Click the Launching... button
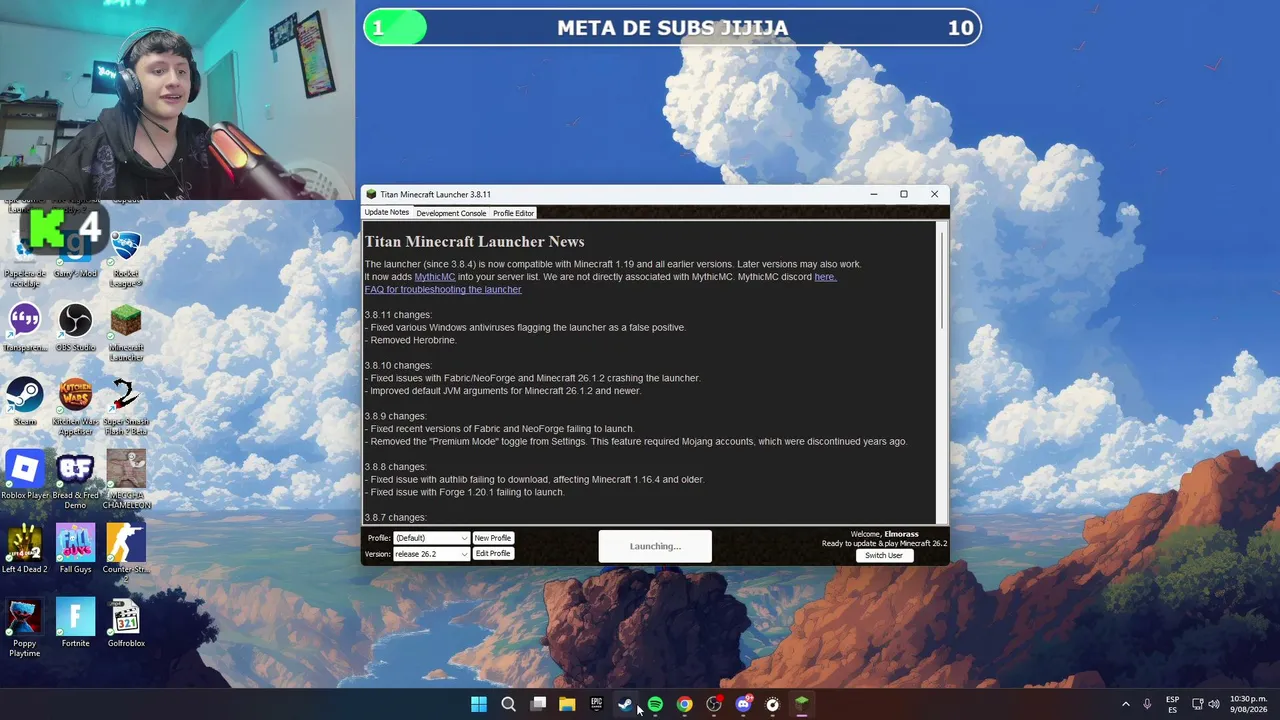 tap(655, 546)
